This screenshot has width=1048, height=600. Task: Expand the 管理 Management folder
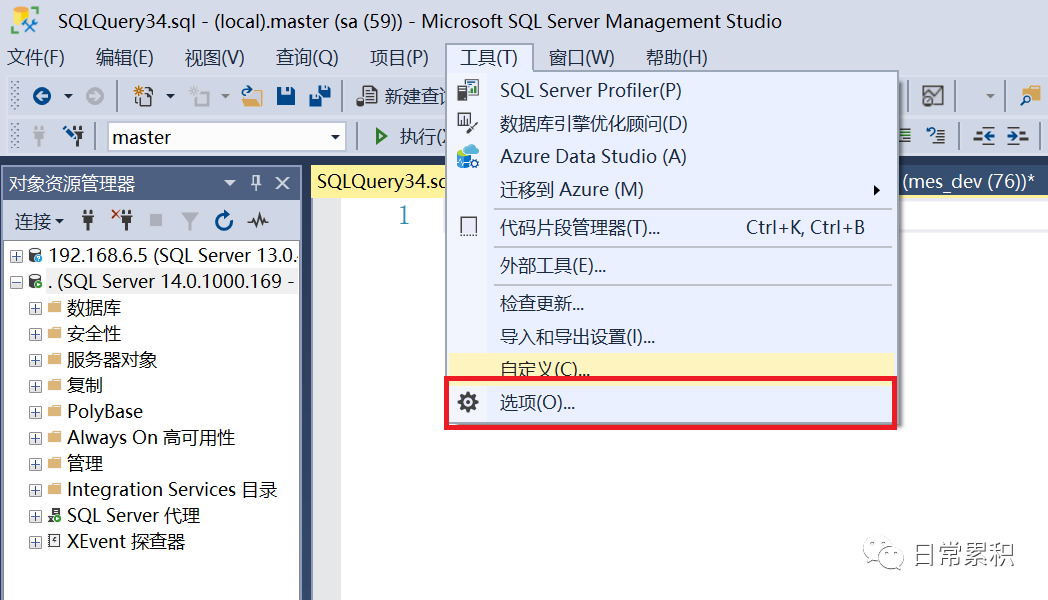tap(35, 464)
